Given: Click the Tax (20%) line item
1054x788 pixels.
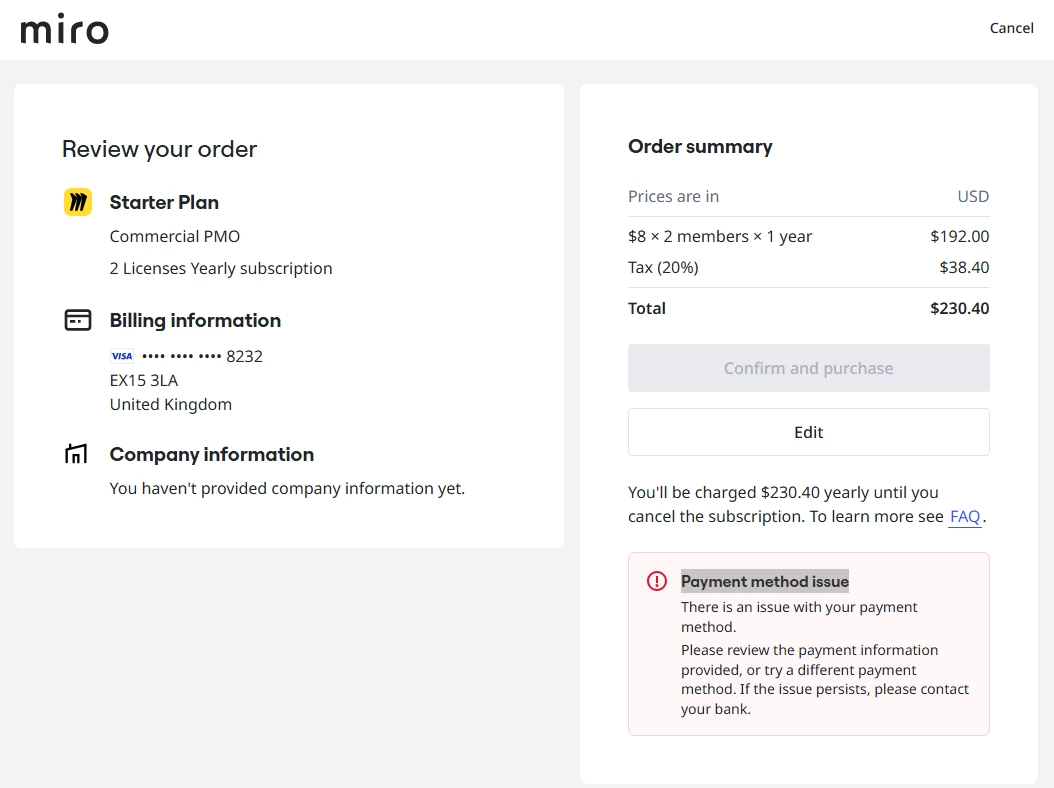Looking at the screenshot, I should point(663,267).
